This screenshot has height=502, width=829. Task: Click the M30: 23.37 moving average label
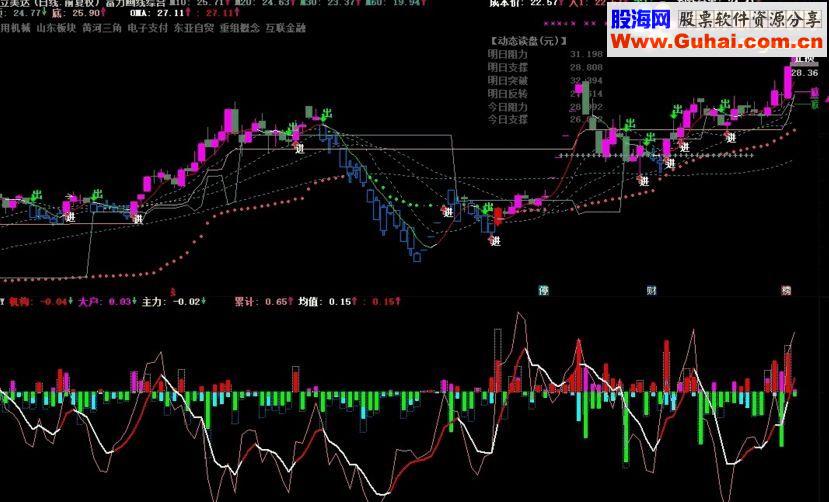click(331, 3)
